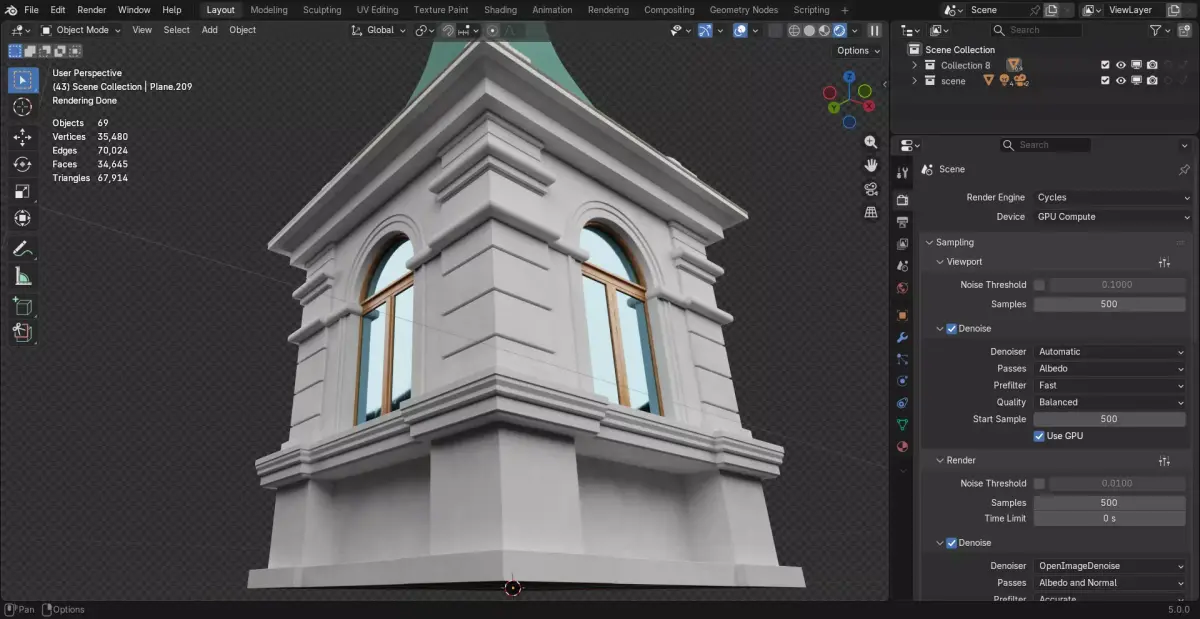The width and height of the screenshot is (1200, 619).
Task: Select the Select Box tool
Action: point(22,80)
